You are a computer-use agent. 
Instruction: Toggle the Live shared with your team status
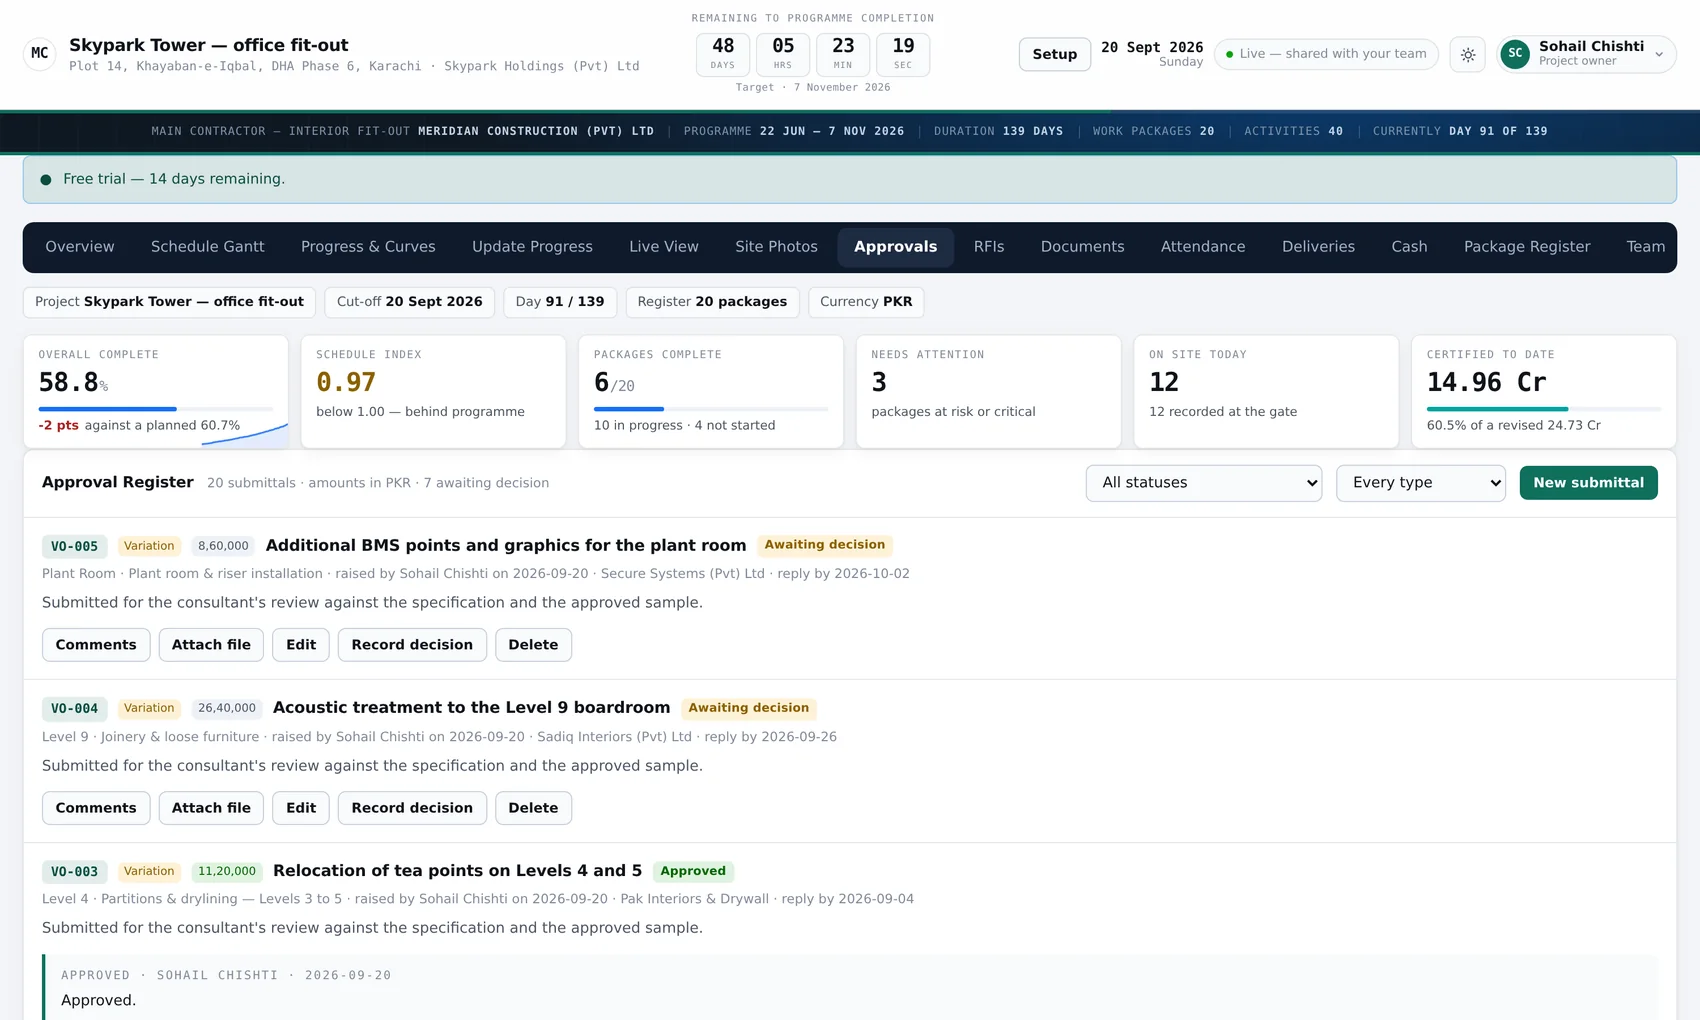1326,54
